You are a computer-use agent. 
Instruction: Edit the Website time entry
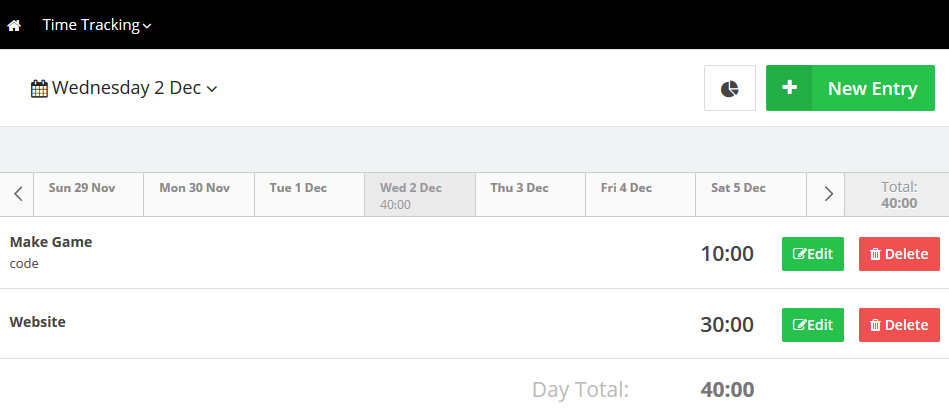coord(812,325)
